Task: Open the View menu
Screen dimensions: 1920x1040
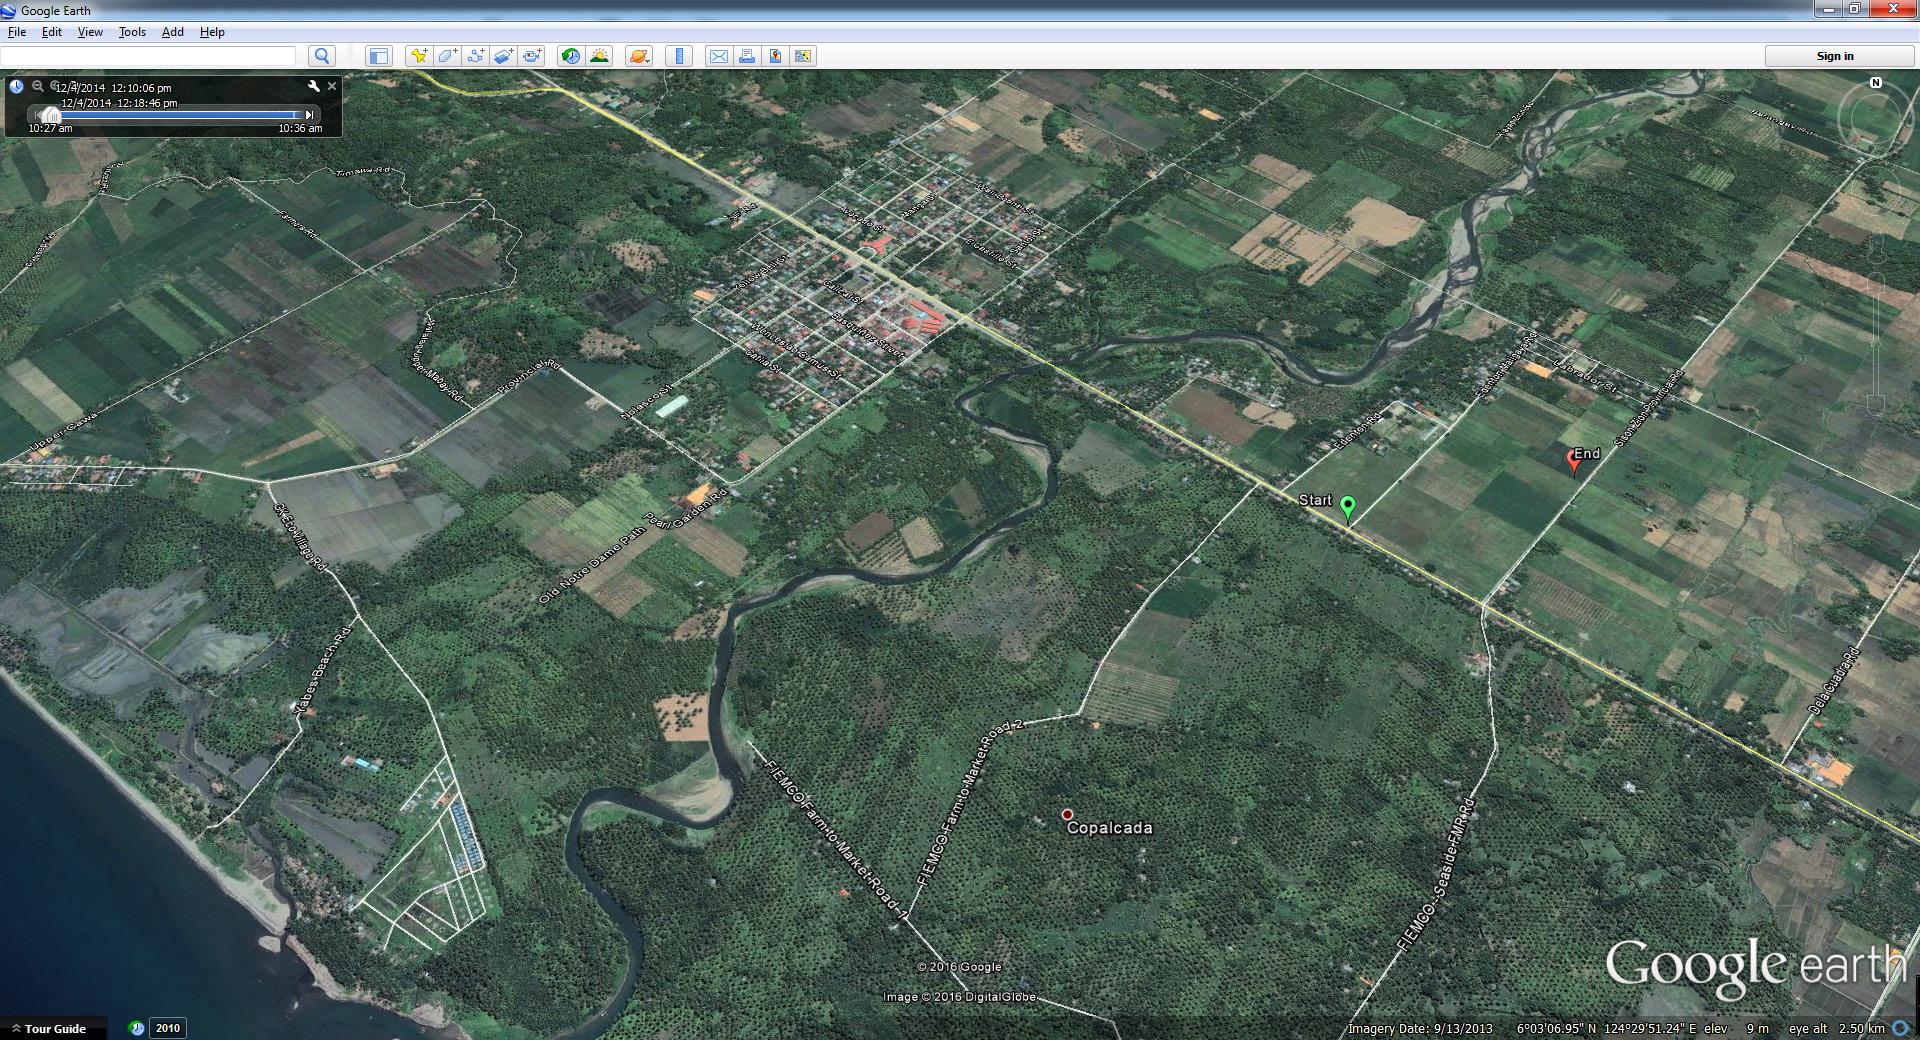Action: (x=90, y=32)
